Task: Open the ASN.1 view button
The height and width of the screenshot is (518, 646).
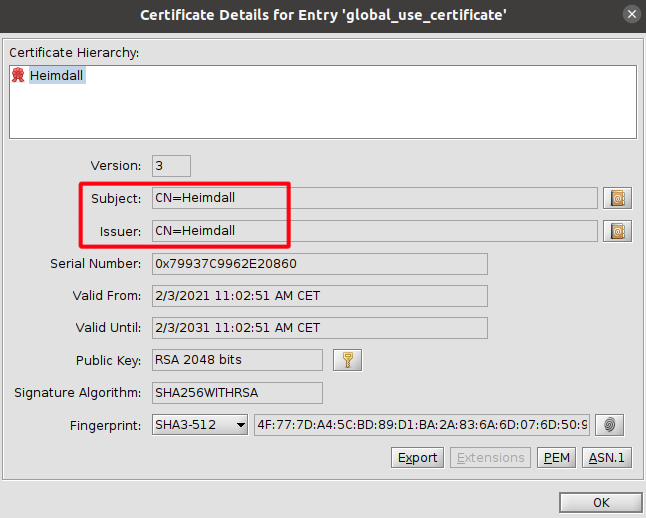Action: pyautogui.click(x=608, y=457)
